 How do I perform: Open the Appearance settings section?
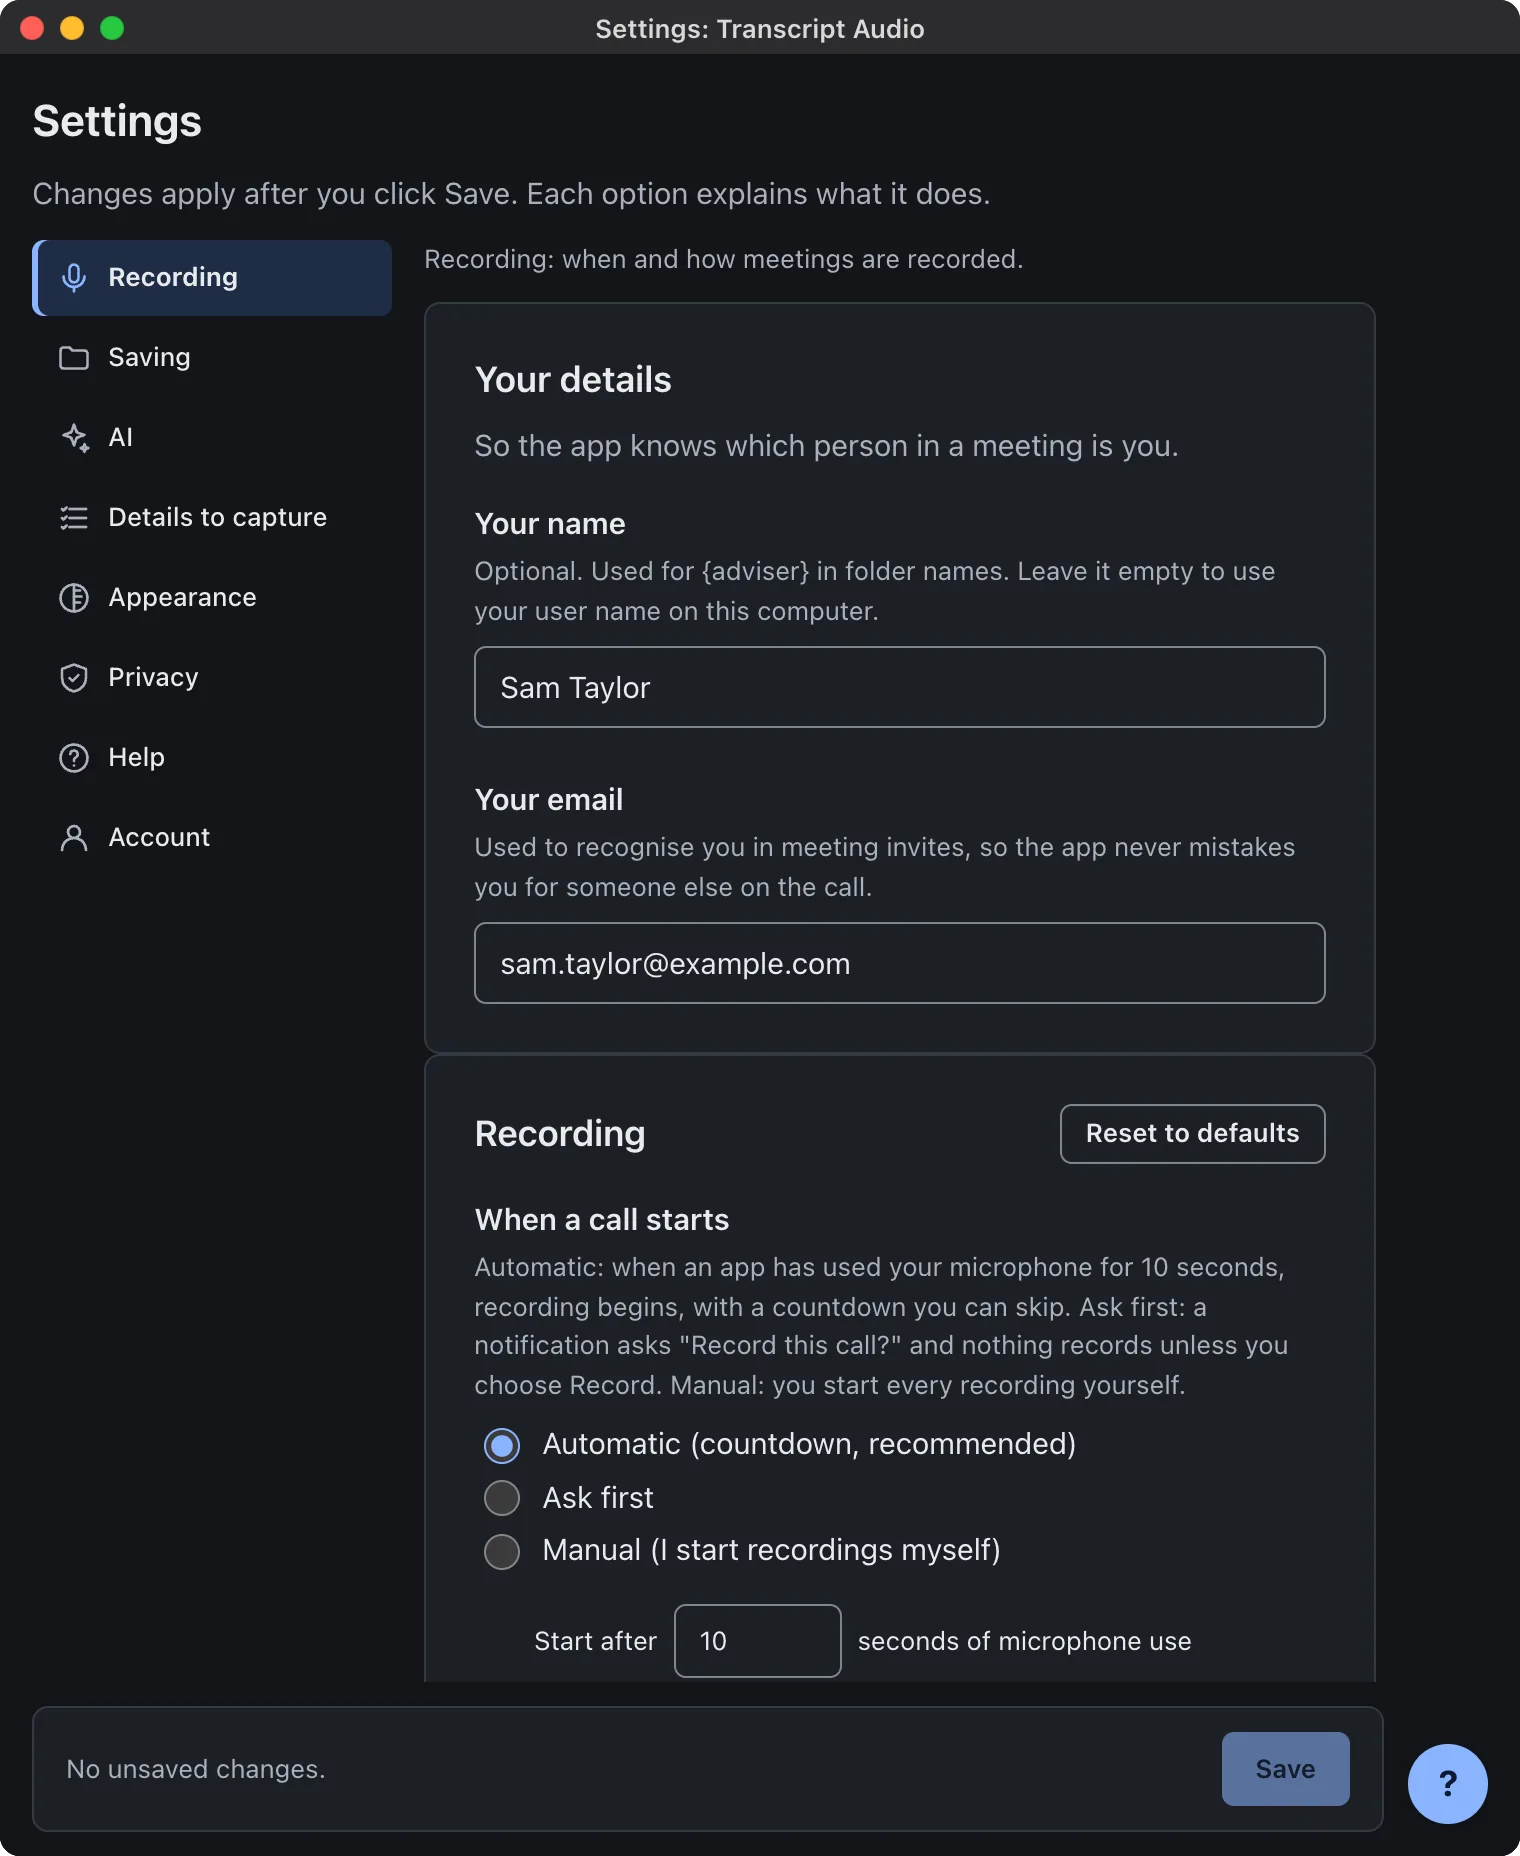tap(212, 597)
